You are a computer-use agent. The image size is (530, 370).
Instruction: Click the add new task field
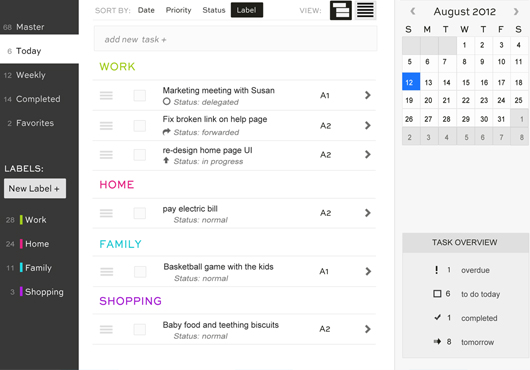[235, 39]
